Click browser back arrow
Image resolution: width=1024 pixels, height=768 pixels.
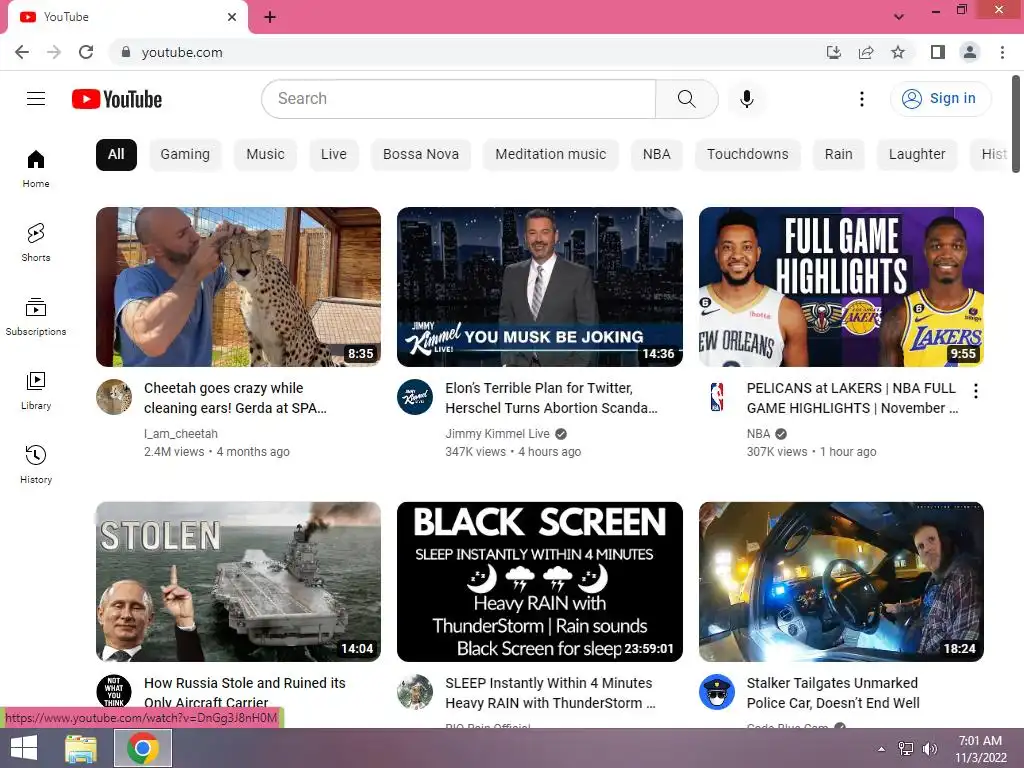pyautogui.click(x=22, y=52)
